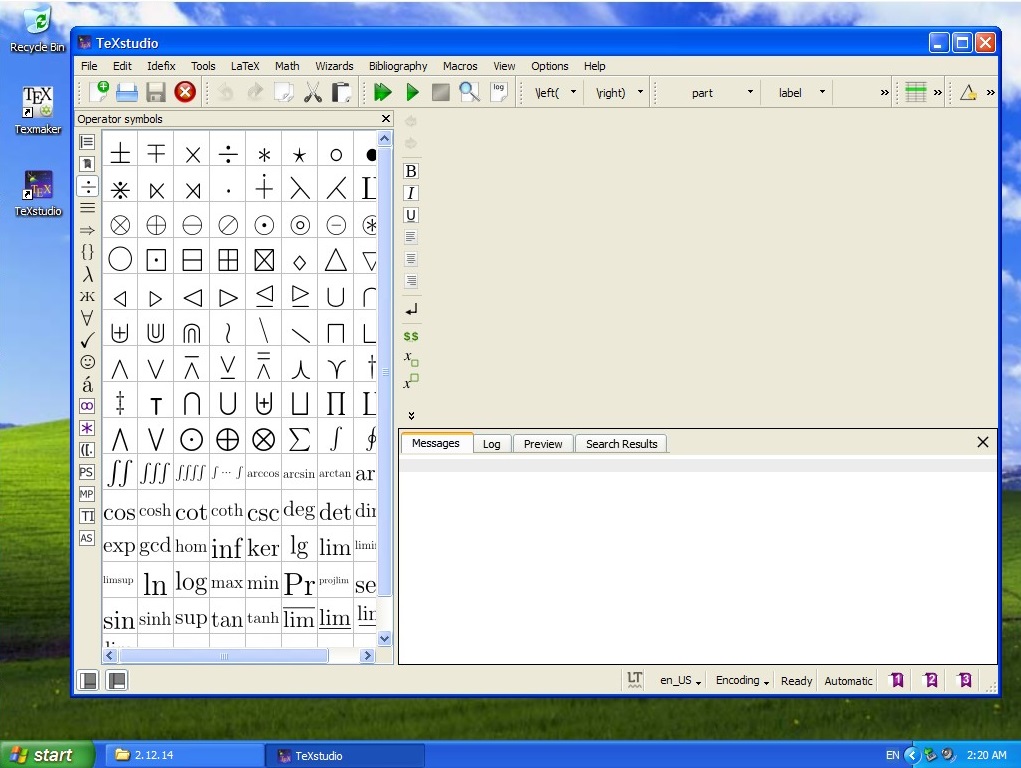Expand the hidden editor side toolbar items
This screenshot has width=1021, height=768.
[411, 416]
